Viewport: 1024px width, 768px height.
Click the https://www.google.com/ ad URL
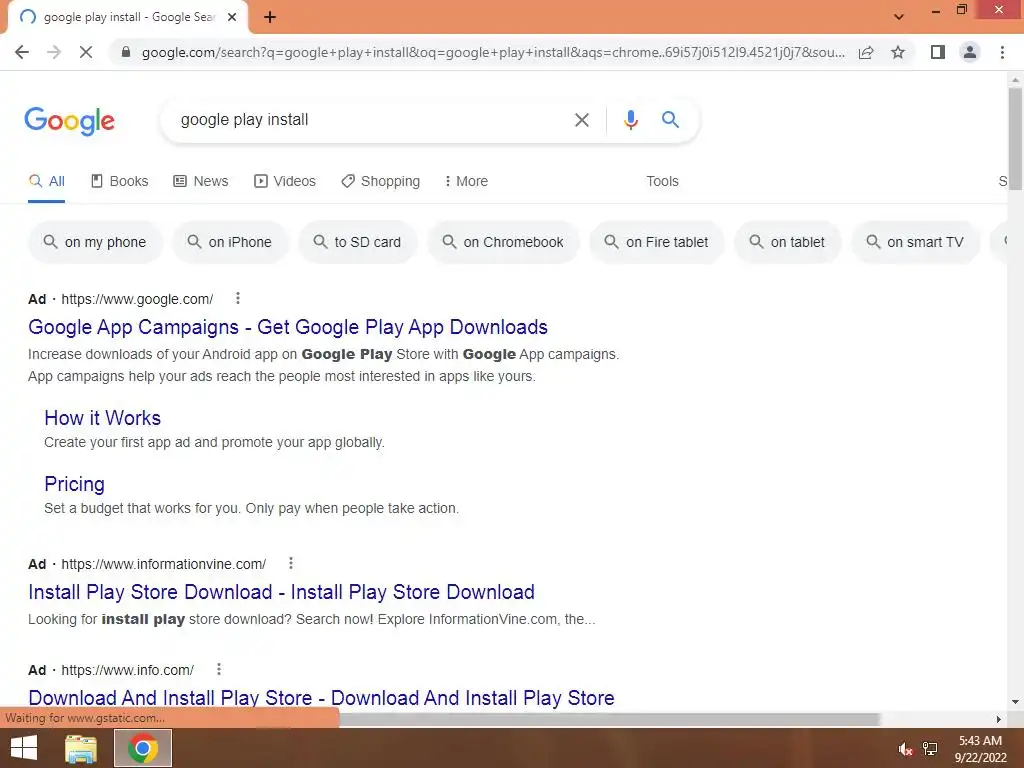click(137, 299)
